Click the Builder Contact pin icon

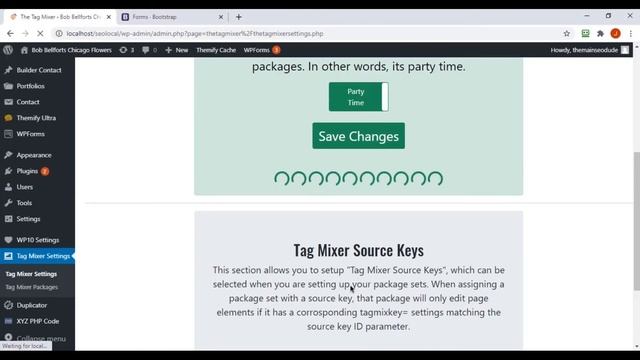pyautogui.click(x=8, y=70)
